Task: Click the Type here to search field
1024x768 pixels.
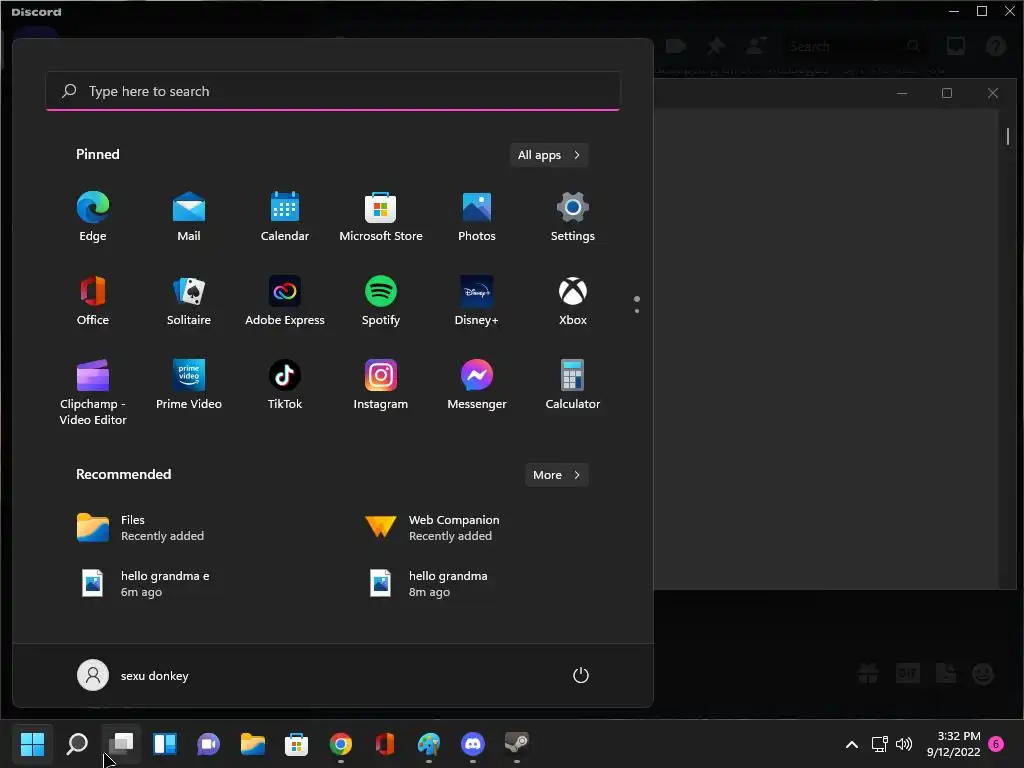Action: click(333, 91)
